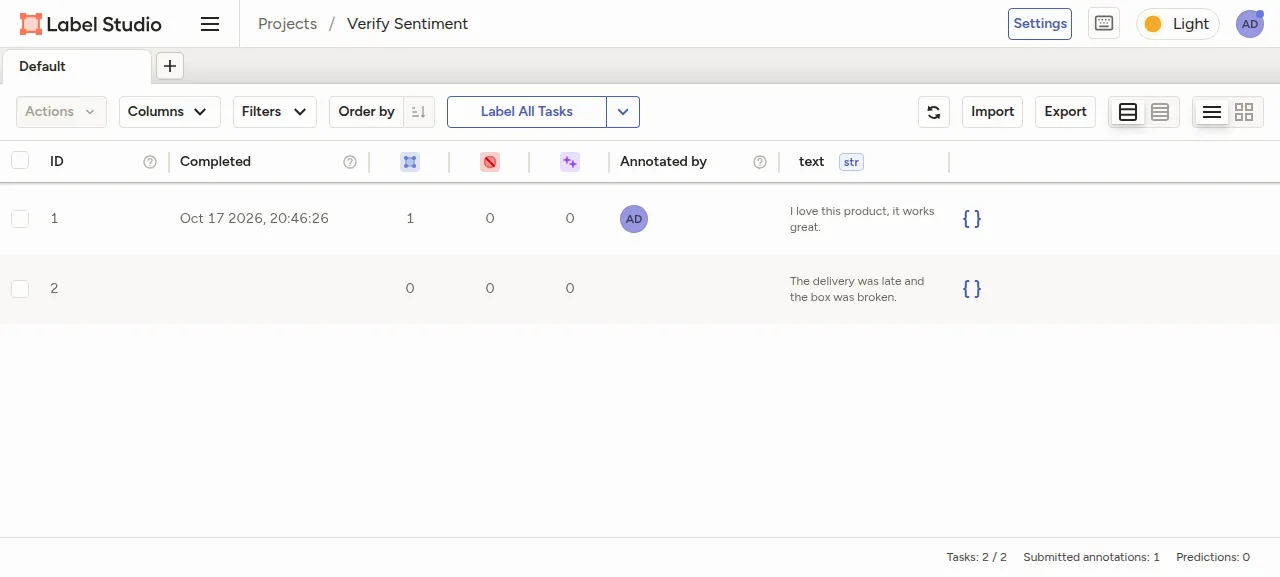Click Predictions: 0 status text
Viewport: 1280px width, 577px height.
click(1213, 557)
